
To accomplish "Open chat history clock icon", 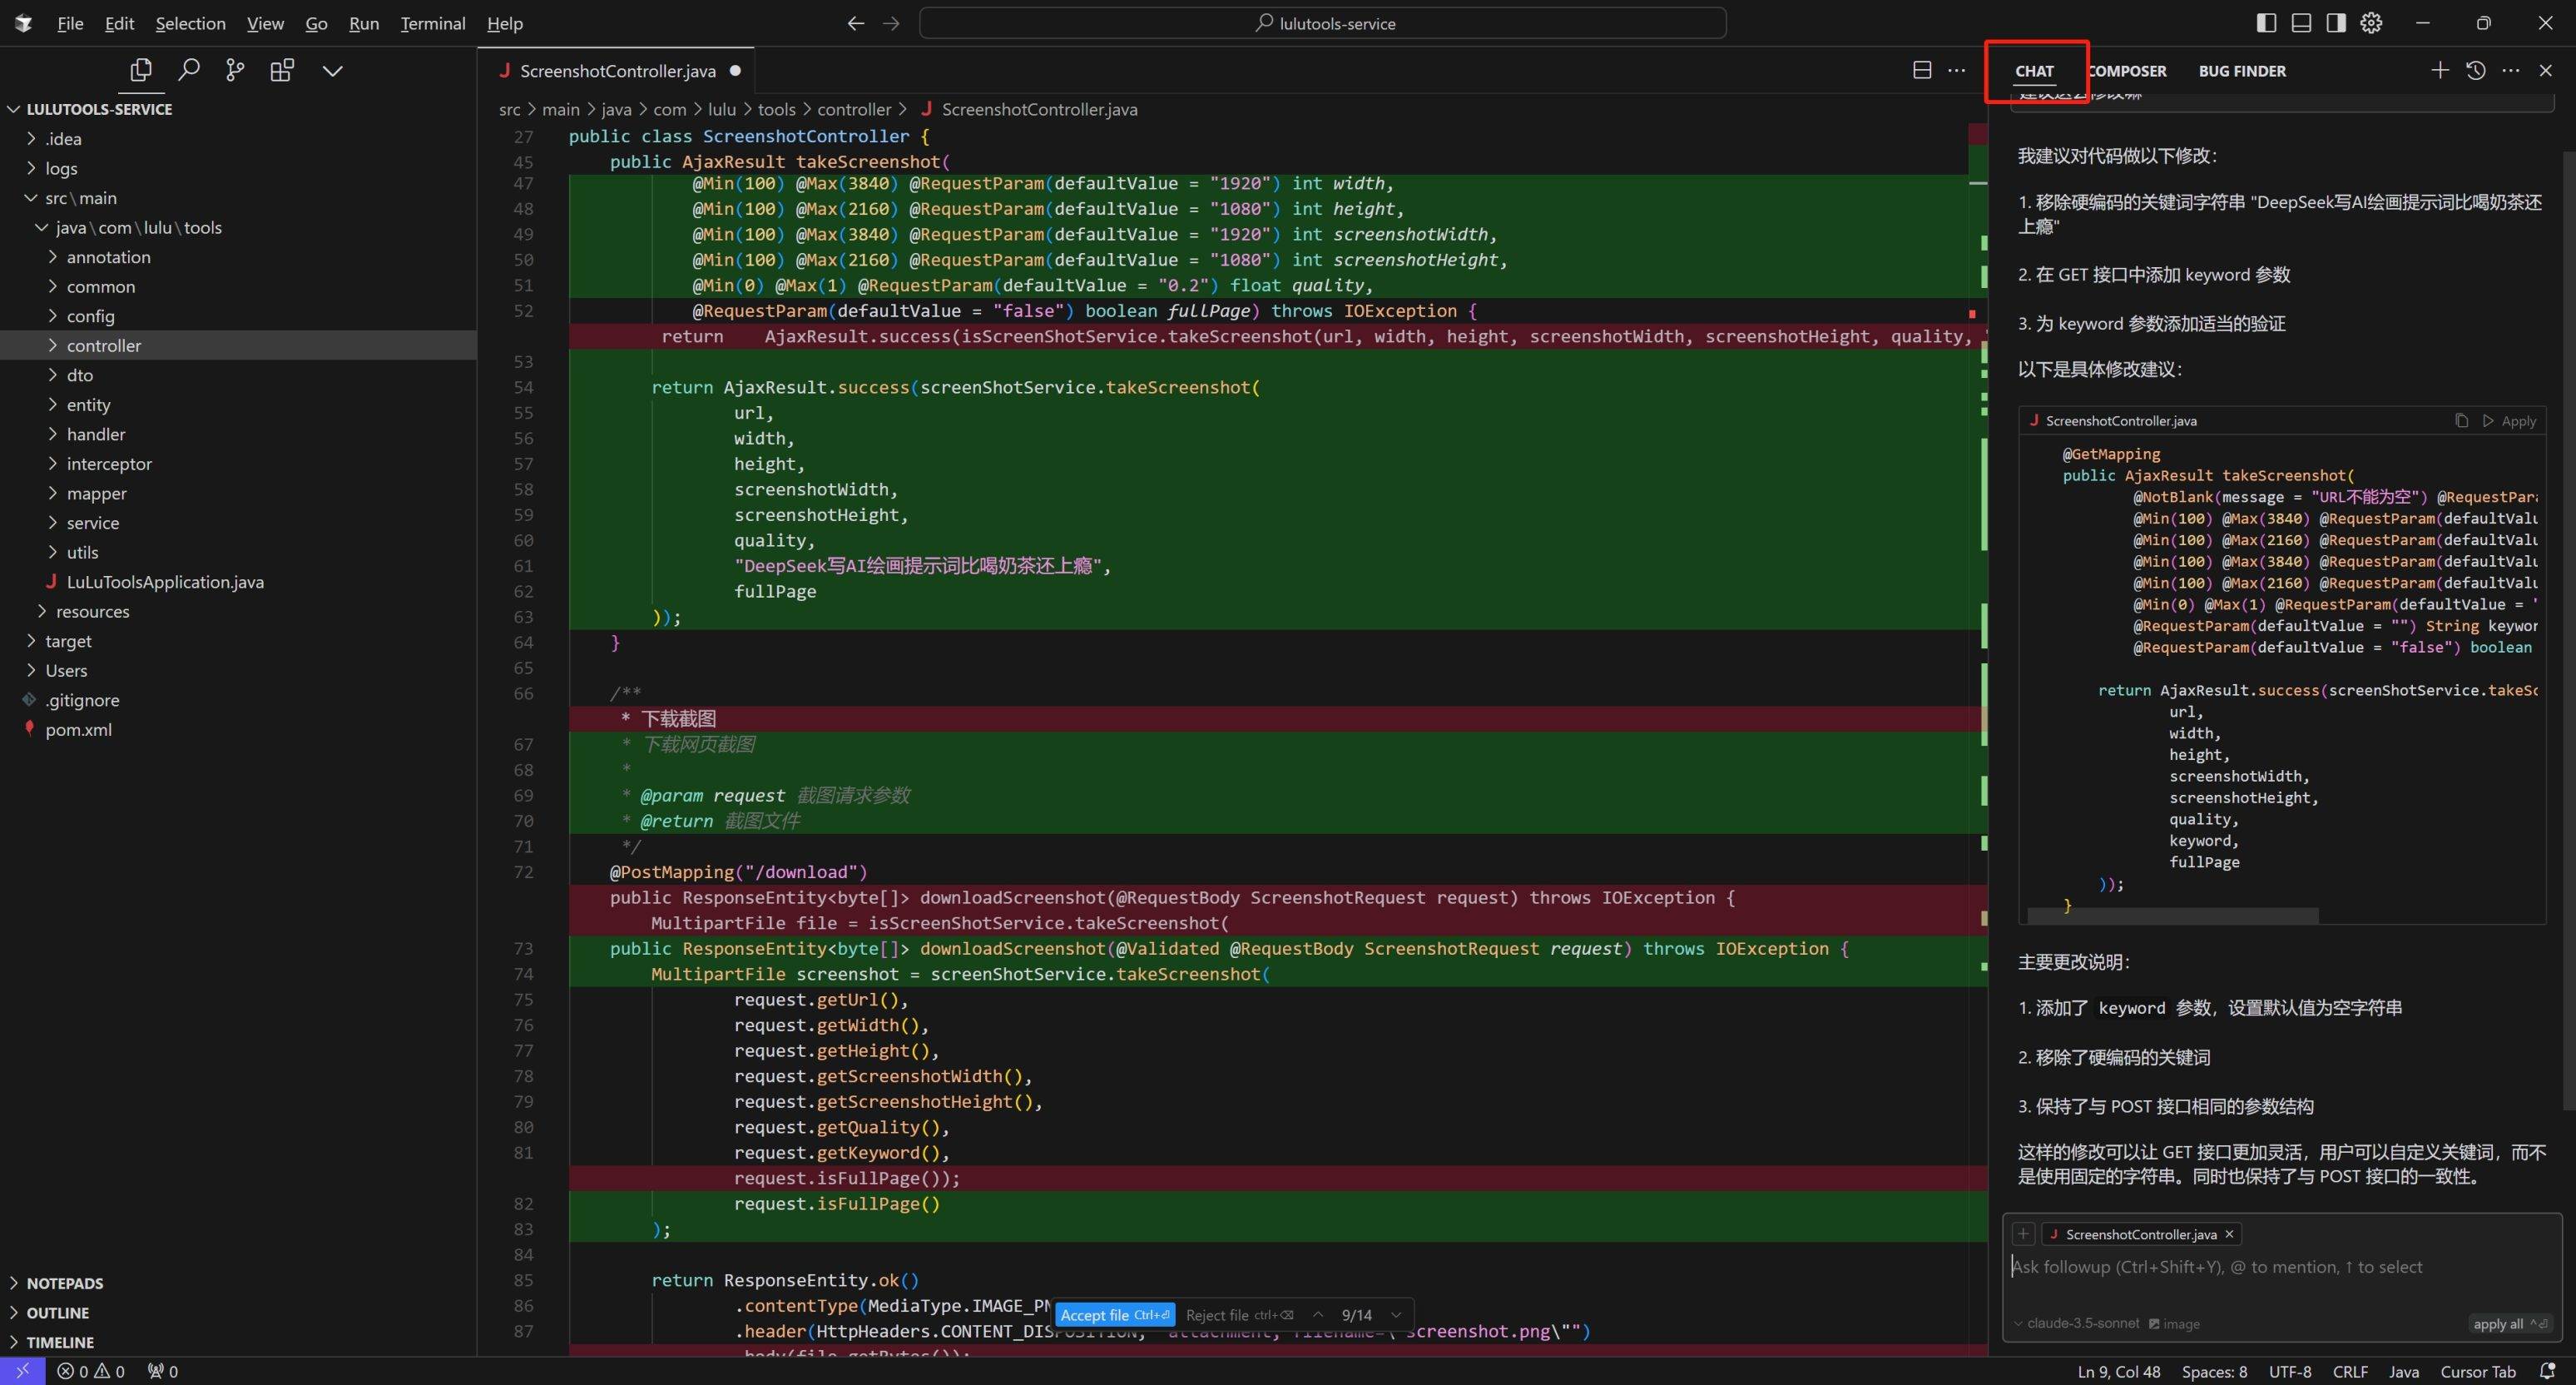I will (x=2475, y=70).
